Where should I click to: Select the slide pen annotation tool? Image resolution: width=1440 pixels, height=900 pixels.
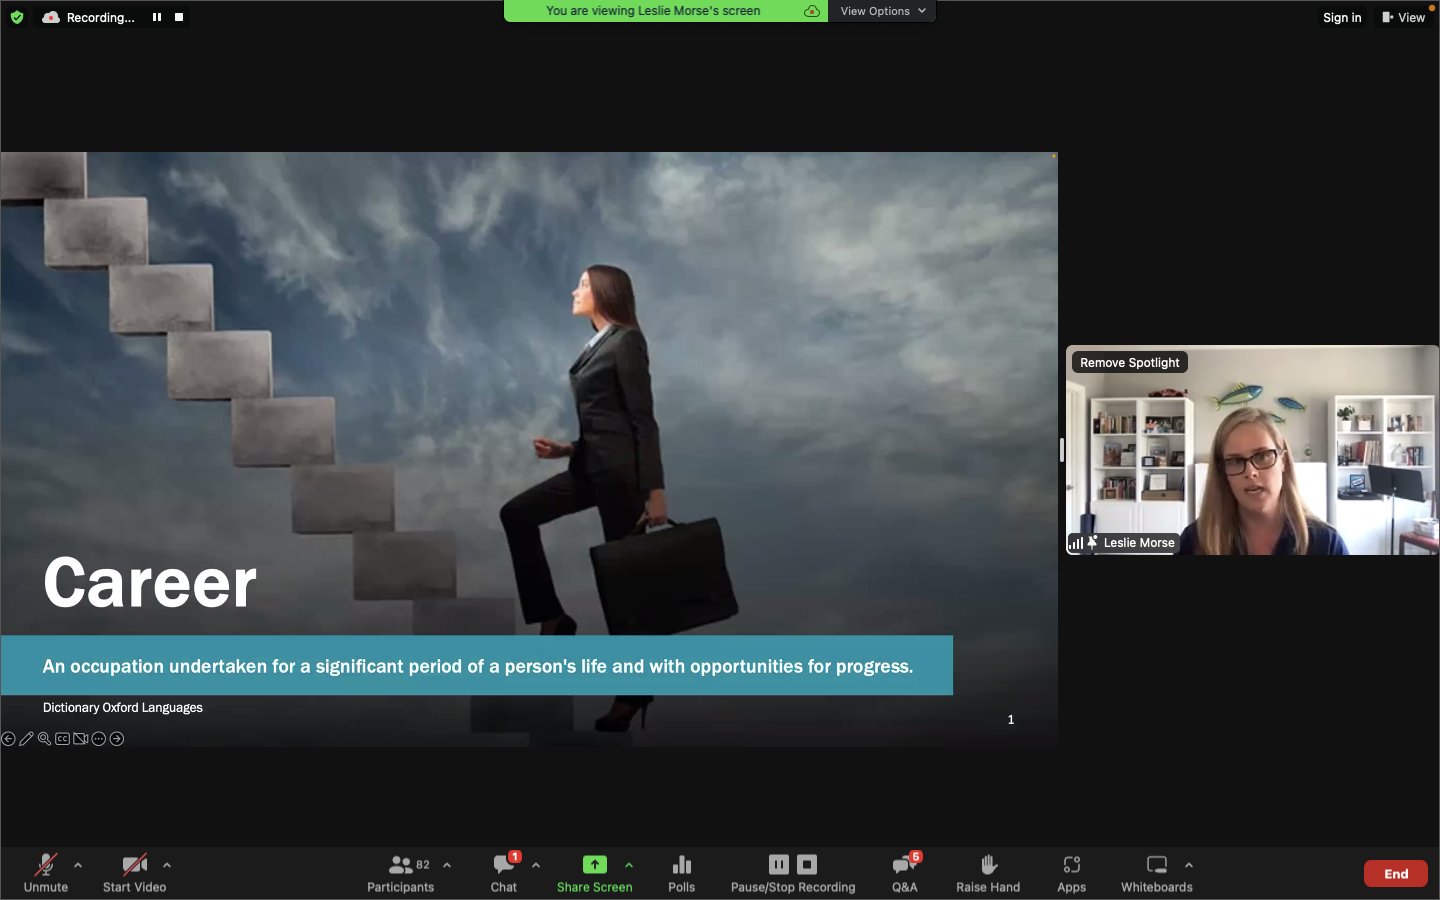26,739
